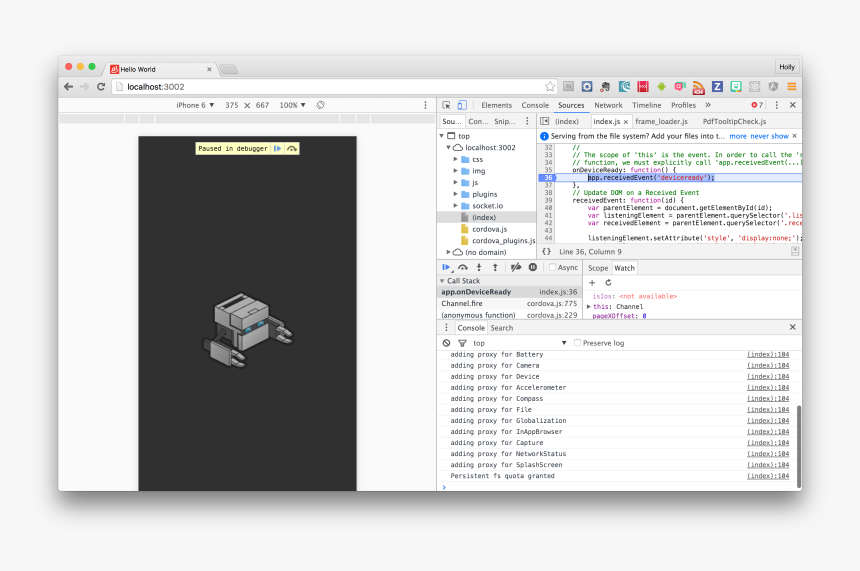
Task: Click the 'more' link in infobar
Action: click(x=738, y=136)
